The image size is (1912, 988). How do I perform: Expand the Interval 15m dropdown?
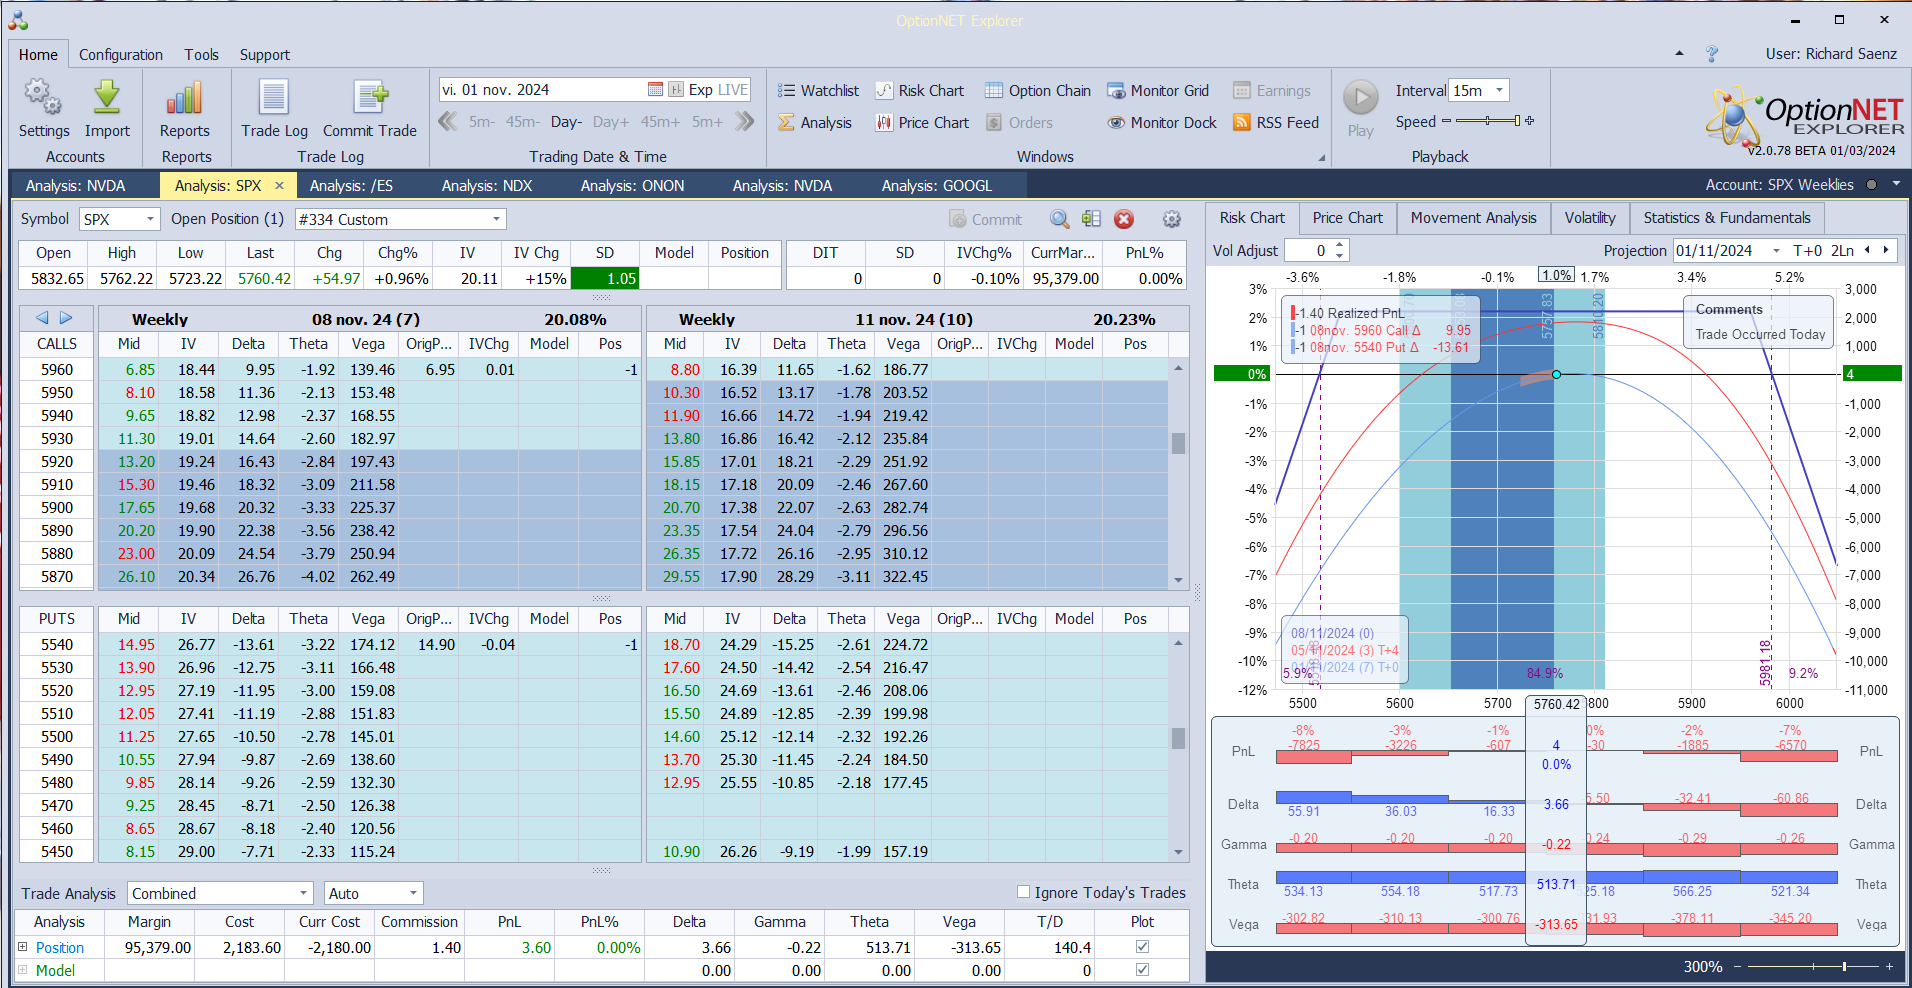point(1499,91)
